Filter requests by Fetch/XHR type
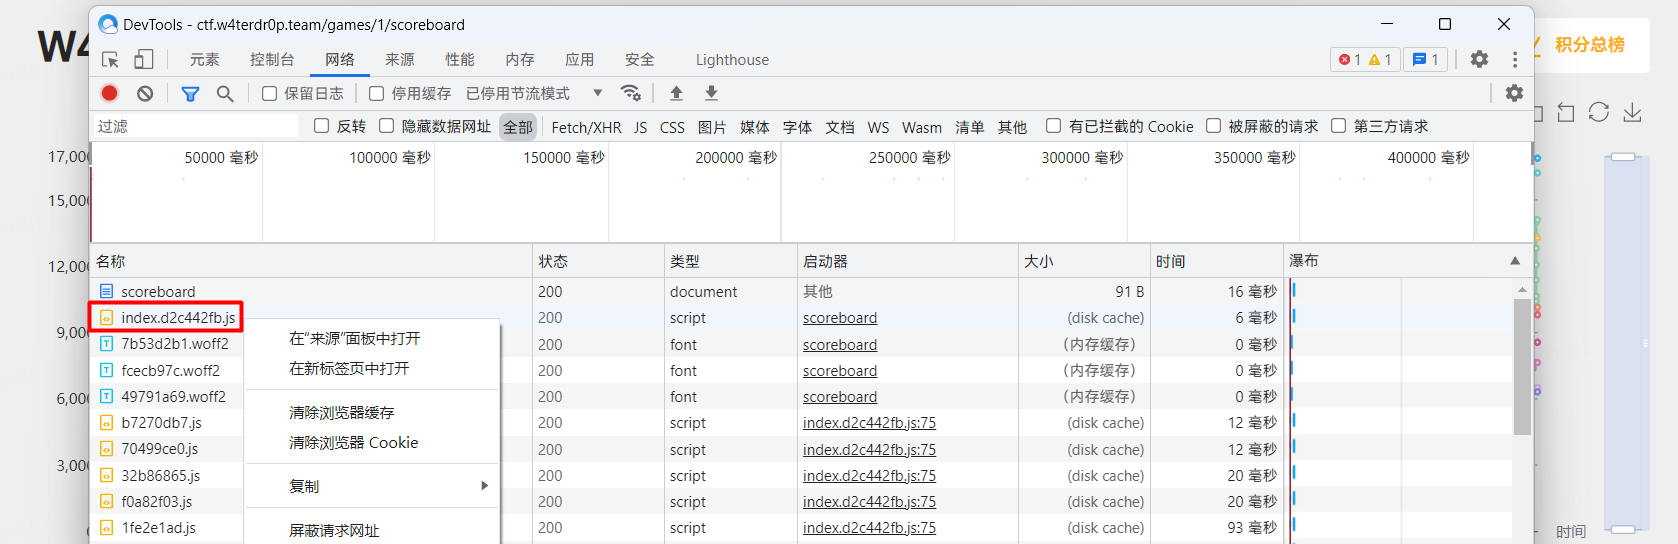The height and width of the screenshot is (544, 1678). pyautogui.click(x=586, y=127)
